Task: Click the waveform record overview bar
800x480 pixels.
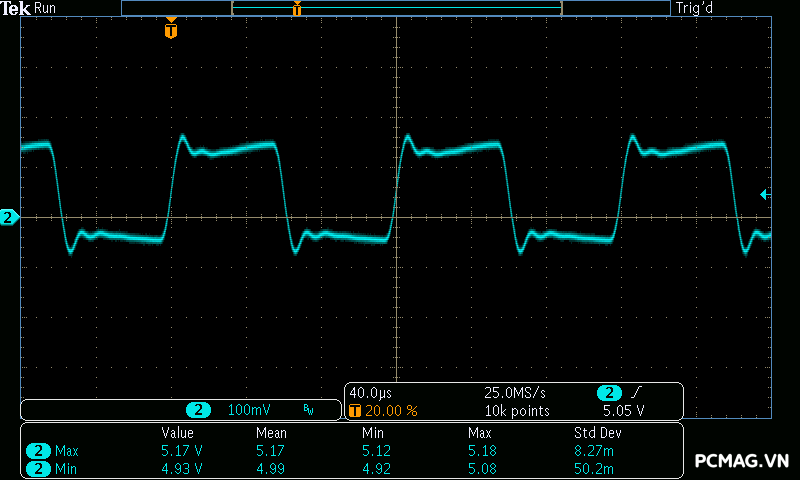Action: pos(396,8)
